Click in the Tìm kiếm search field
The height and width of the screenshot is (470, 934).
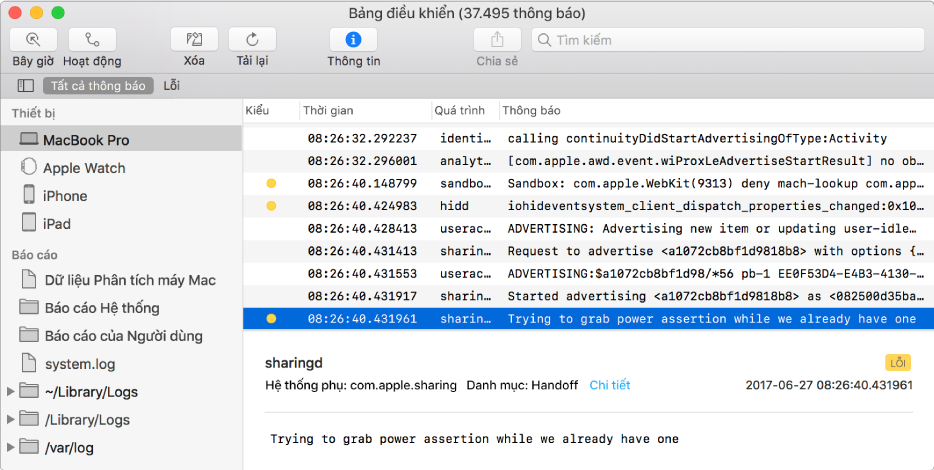(728, 40)
